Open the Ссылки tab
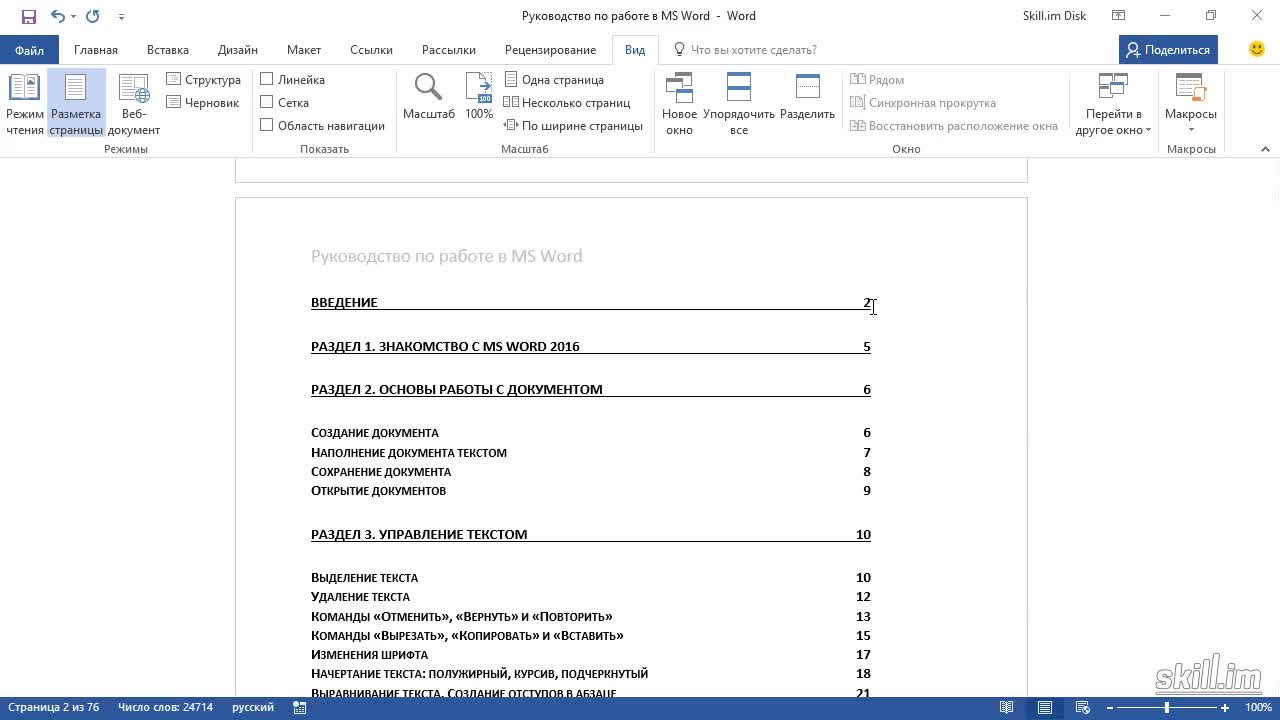The height and width of the screenshot is (720, 1280). 371,50
